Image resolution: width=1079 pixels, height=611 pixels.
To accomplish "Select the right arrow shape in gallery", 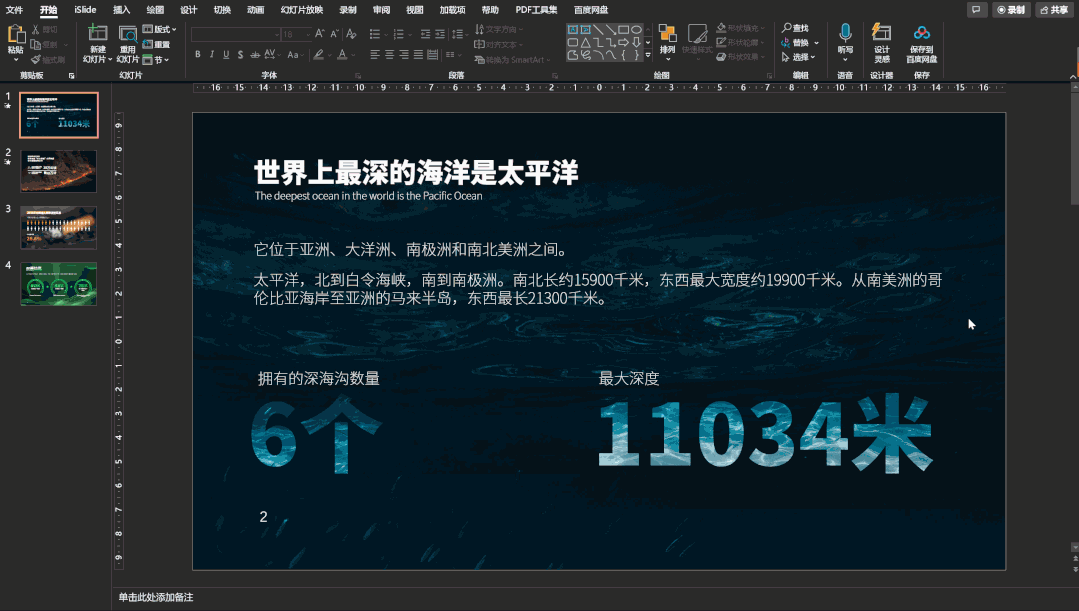I will (623, 43).
